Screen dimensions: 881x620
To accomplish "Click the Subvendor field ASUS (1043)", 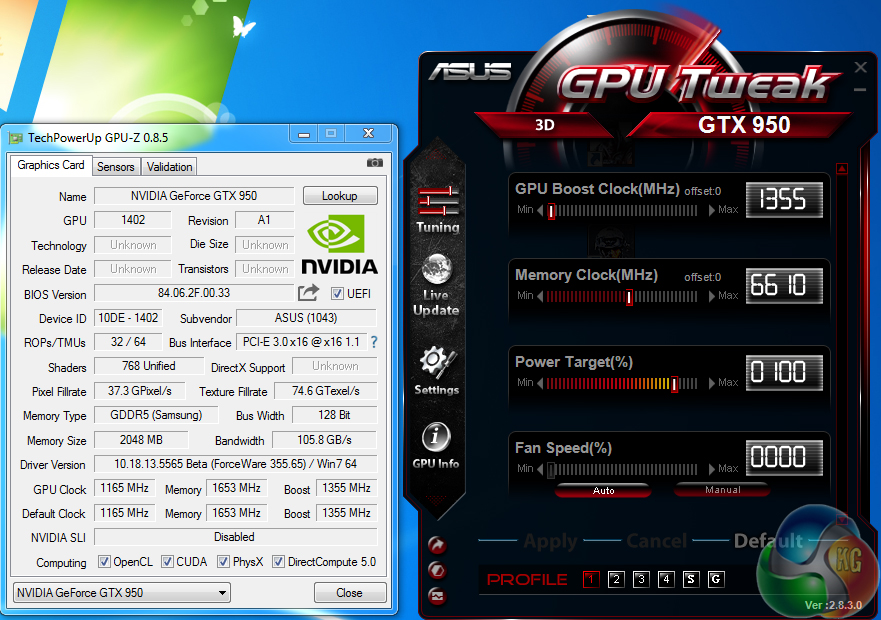I will coord(306,318).
